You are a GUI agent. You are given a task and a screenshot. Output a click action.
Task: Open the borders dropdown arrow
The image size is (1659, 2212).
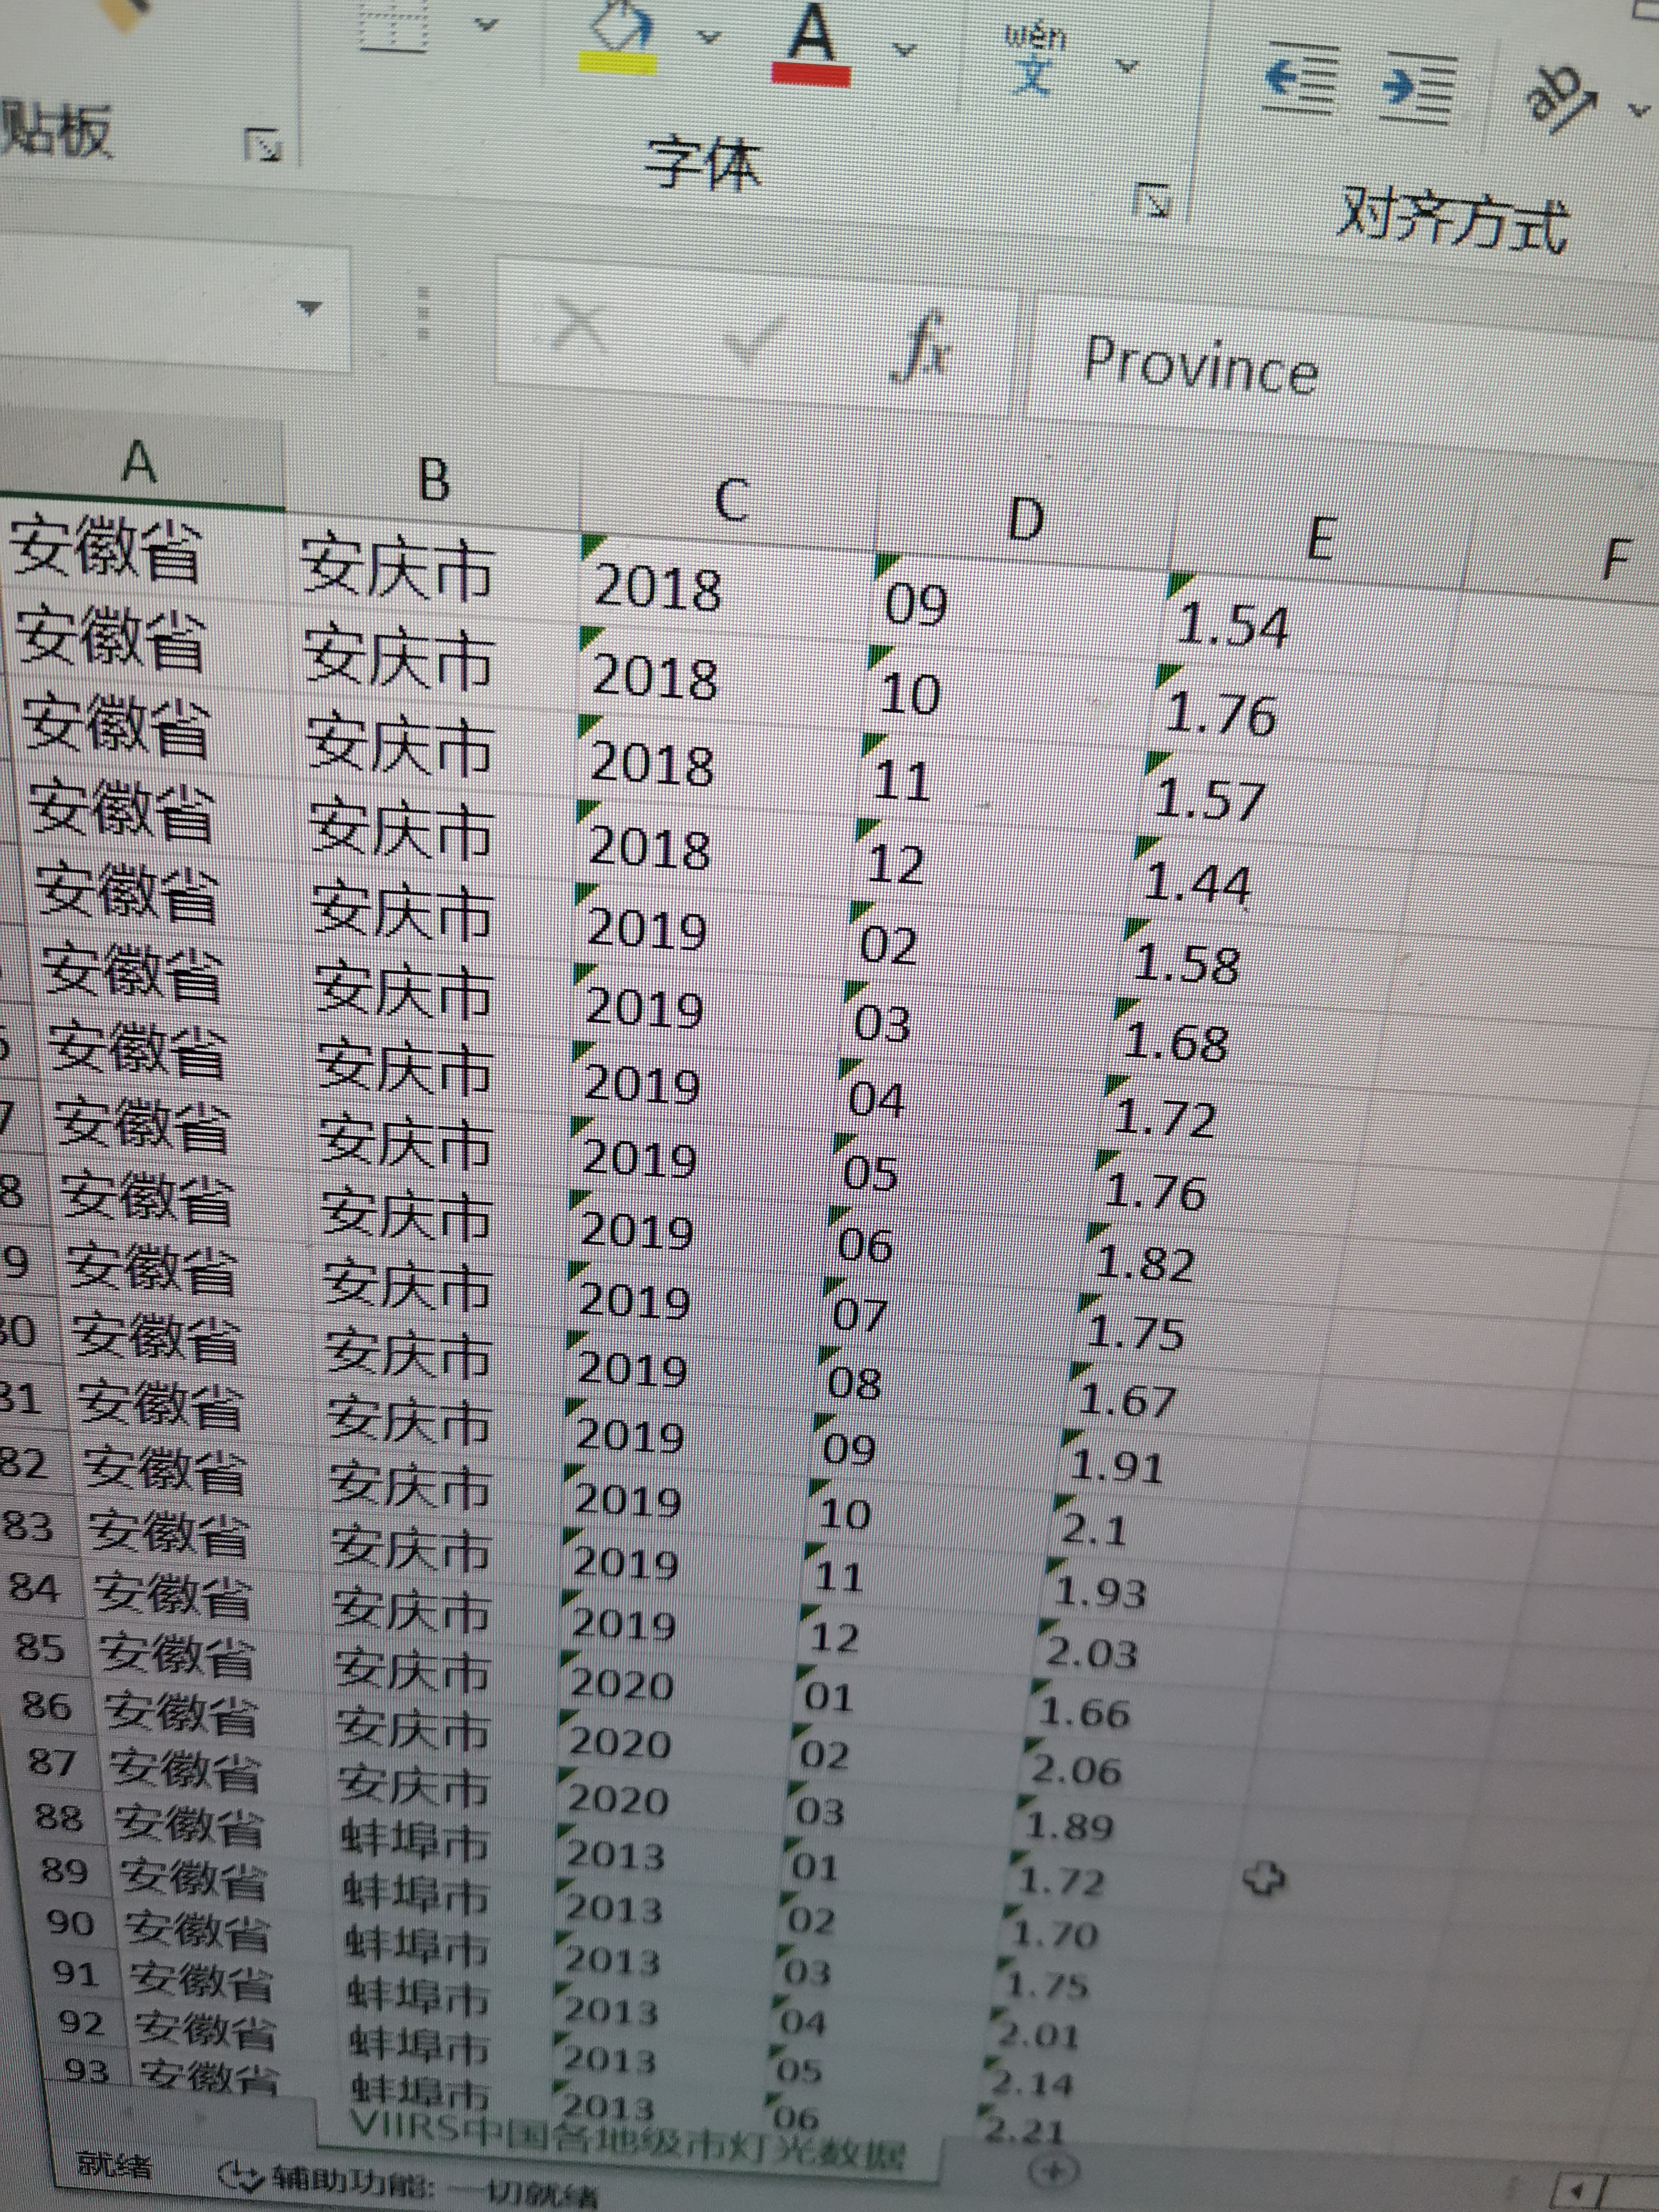(x=486, y=25)
